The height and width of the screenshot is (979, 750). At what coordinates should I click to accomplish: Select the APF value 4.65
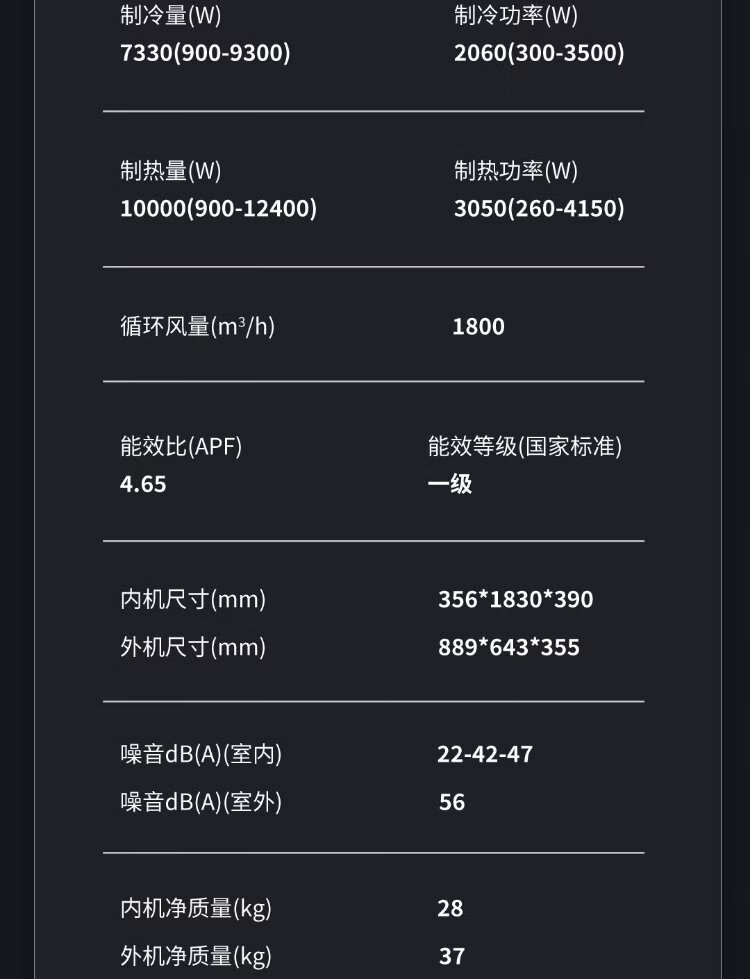click(143, 484)
